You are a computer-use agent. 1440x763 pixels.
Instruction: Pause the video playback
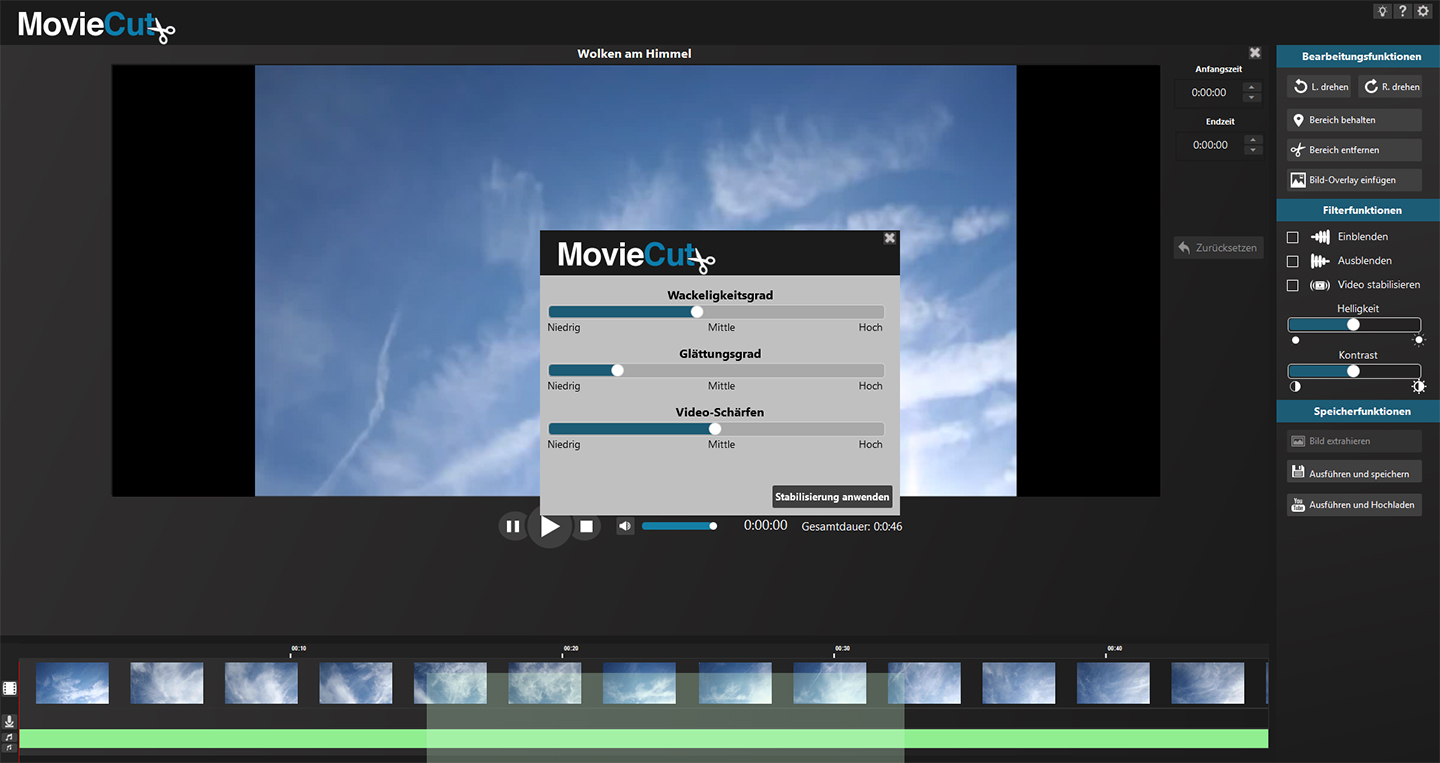click(513, 526)
